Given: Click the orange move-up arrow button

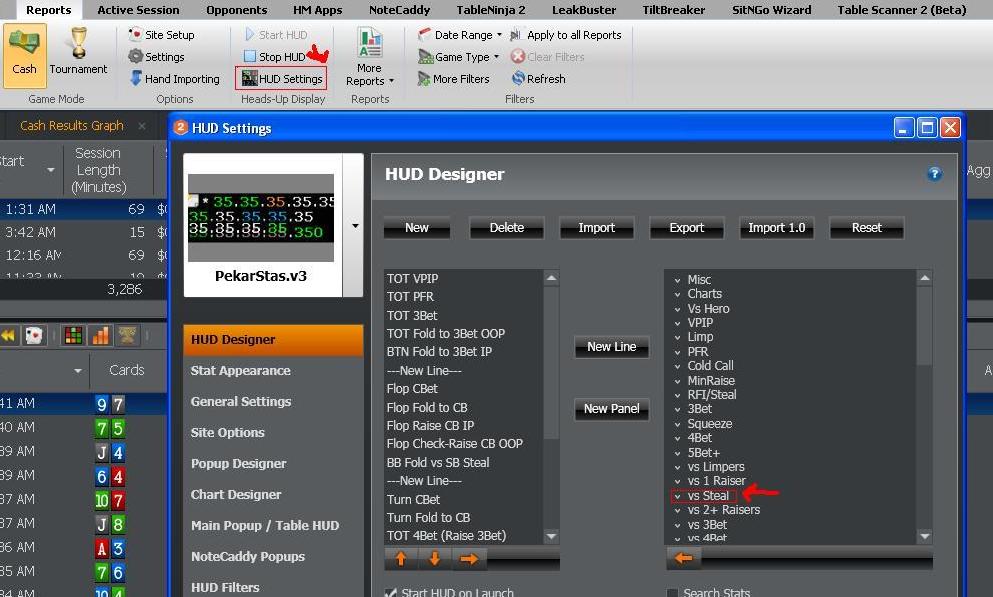Looking at the screenshot, I should coord(401,559).
